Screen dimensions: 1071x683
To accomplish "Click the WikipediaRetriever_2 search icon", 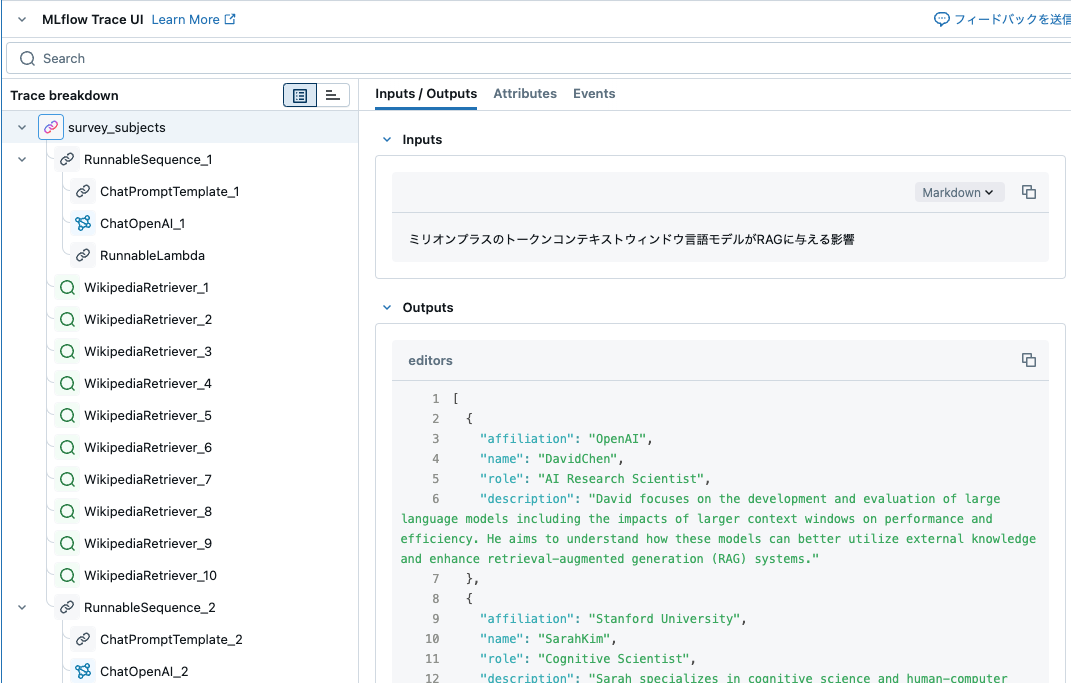I will click(67, 320).
